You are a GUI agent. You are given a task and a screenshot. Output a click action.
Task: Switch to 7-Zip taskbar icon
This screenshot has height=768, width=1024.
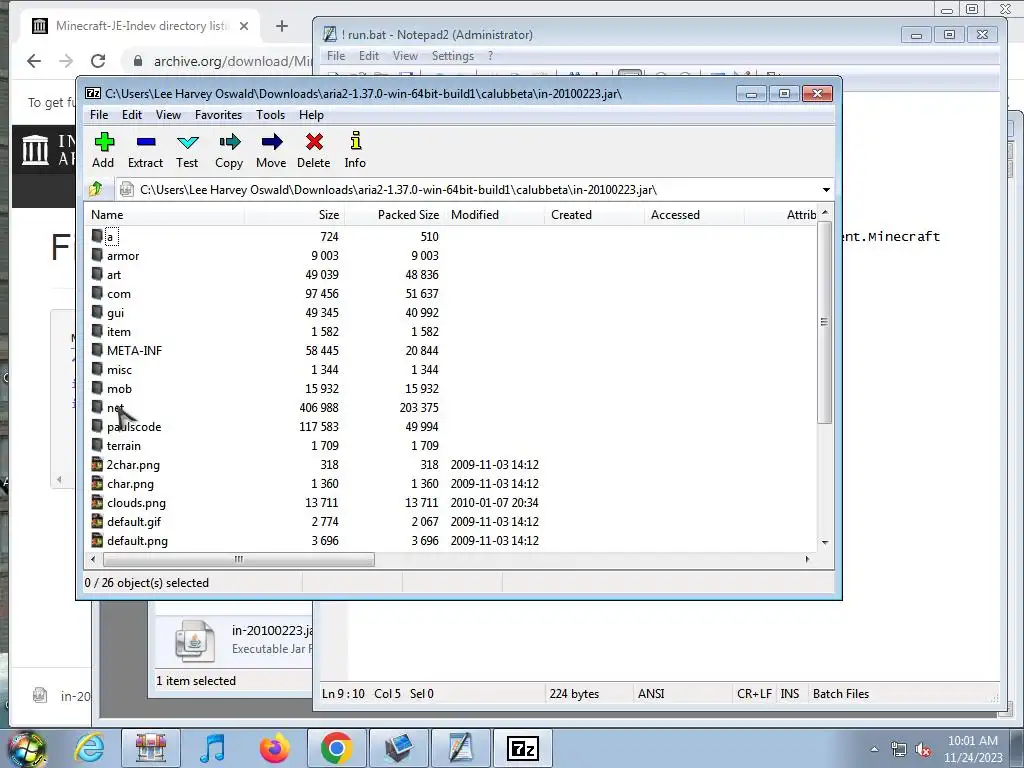tap(522, 748)
